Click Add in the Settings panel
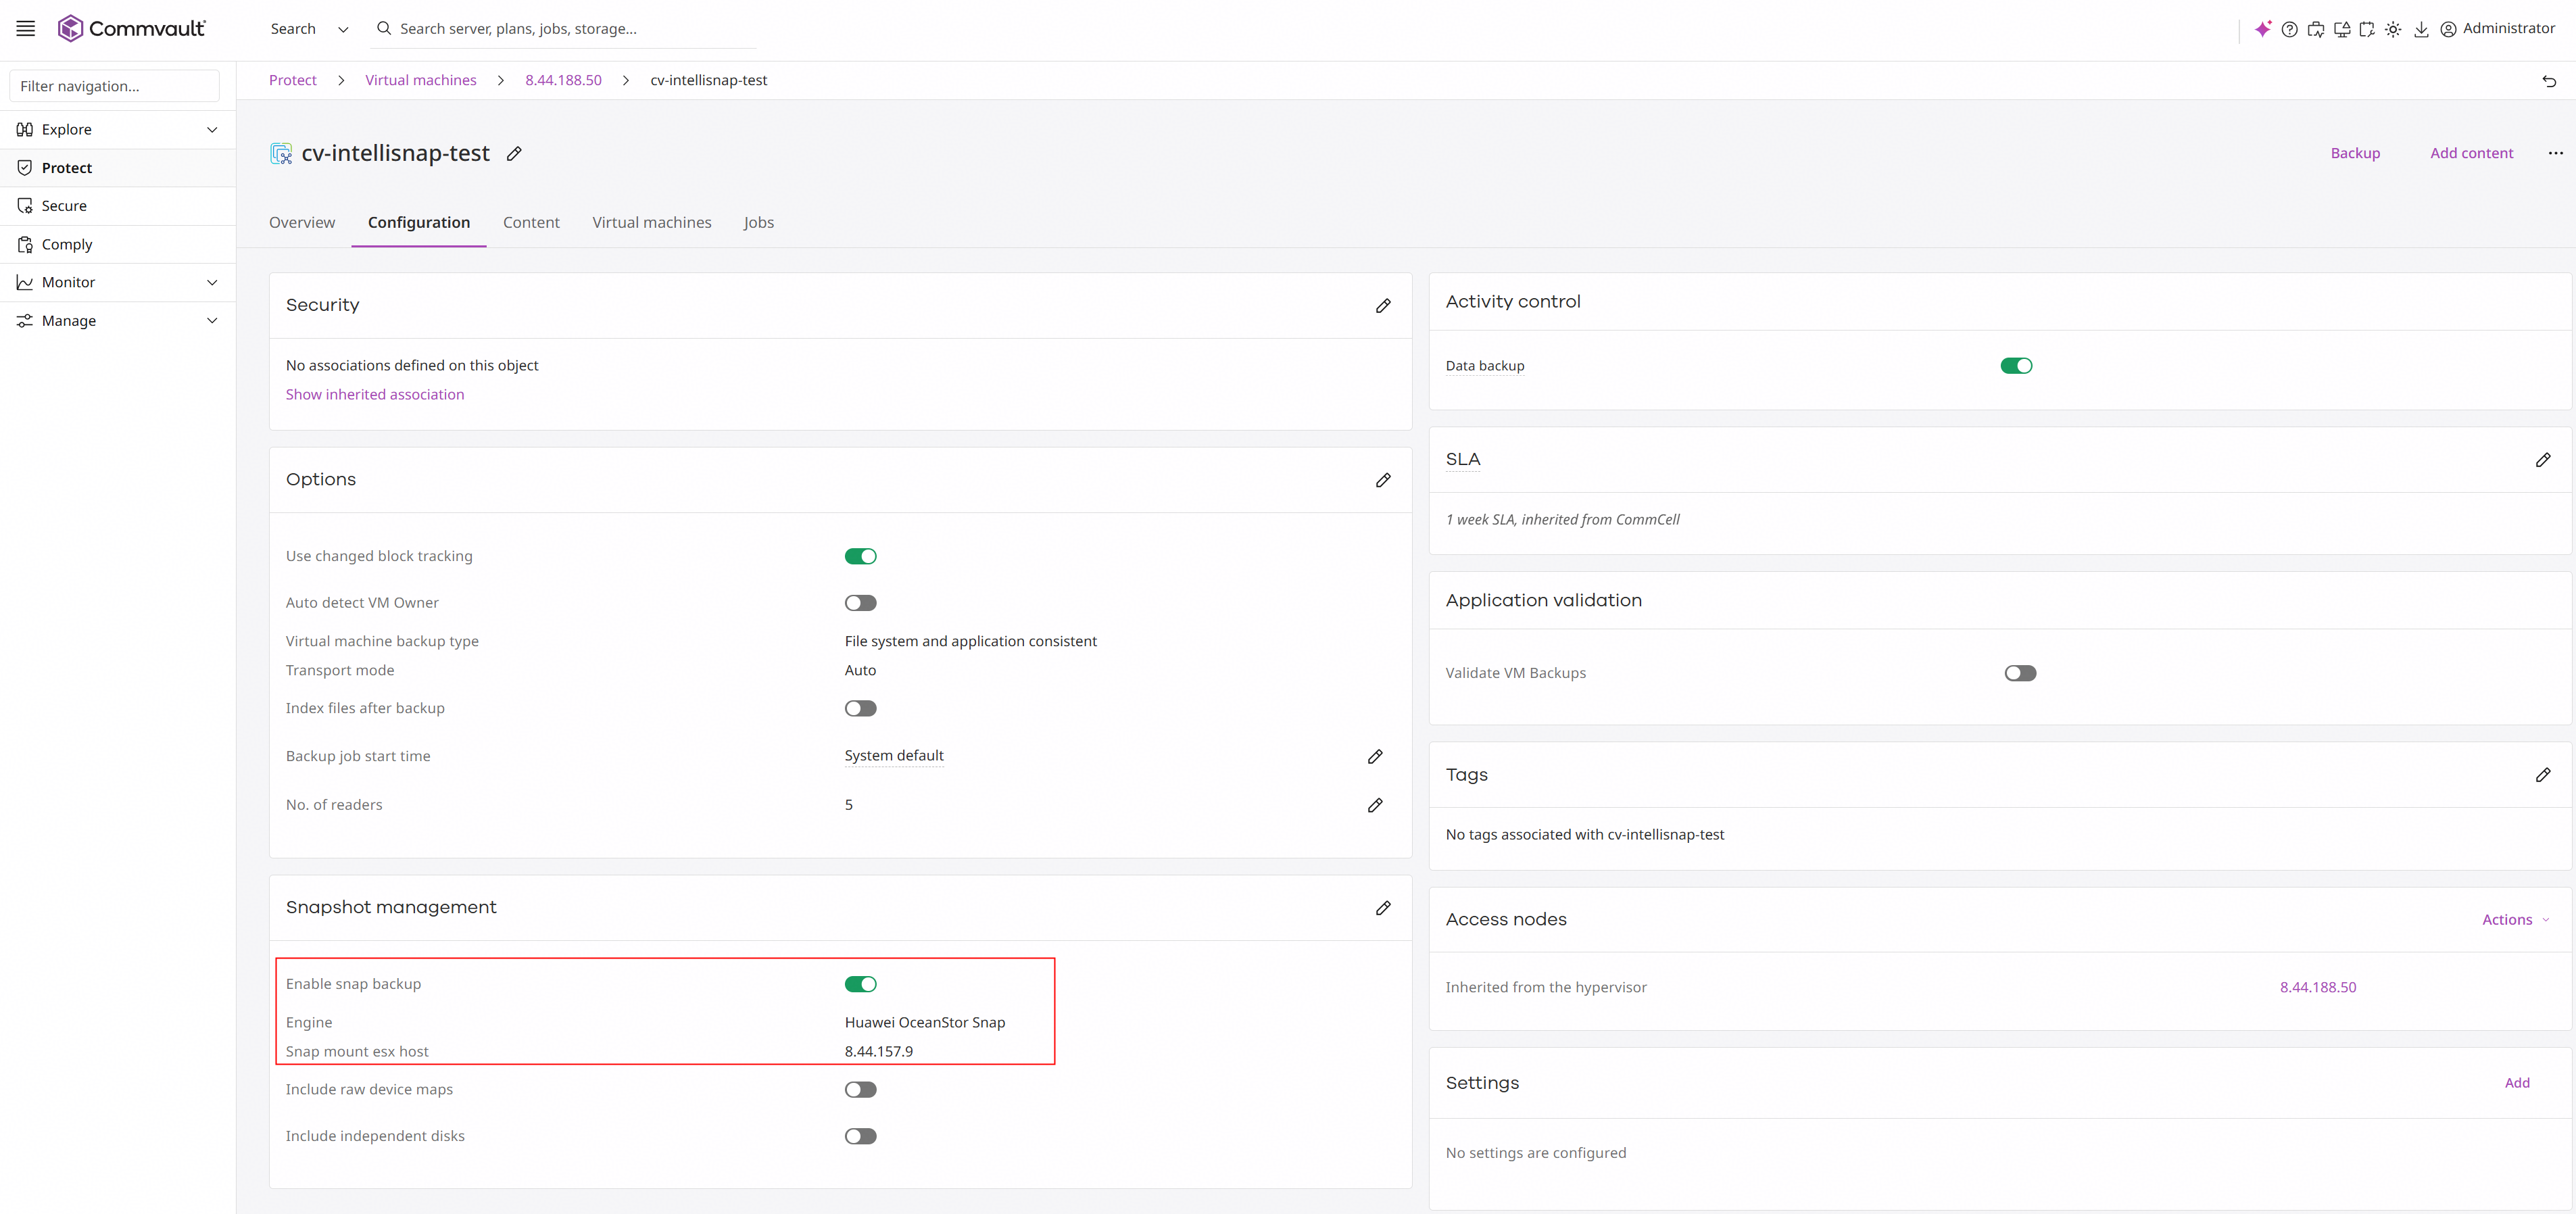 (2517, 1083)
